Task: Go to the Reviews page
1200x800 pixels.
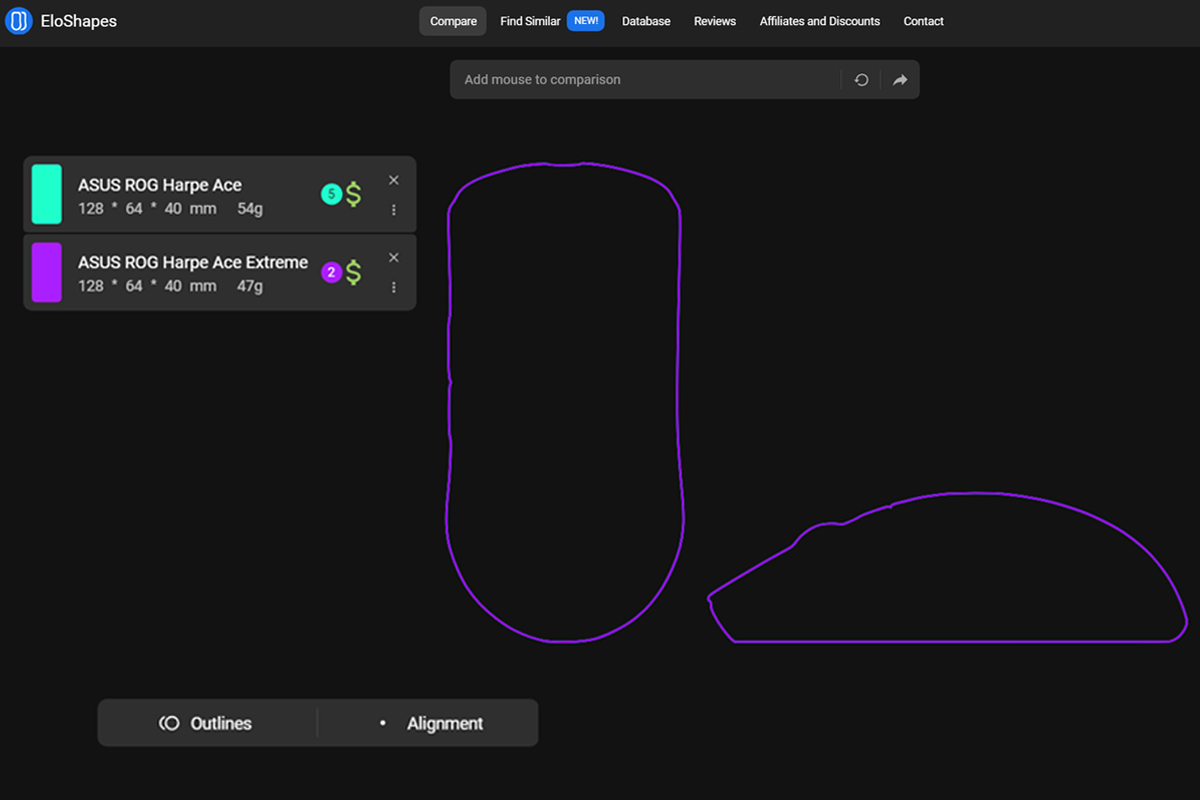Action: coord(715,21)
